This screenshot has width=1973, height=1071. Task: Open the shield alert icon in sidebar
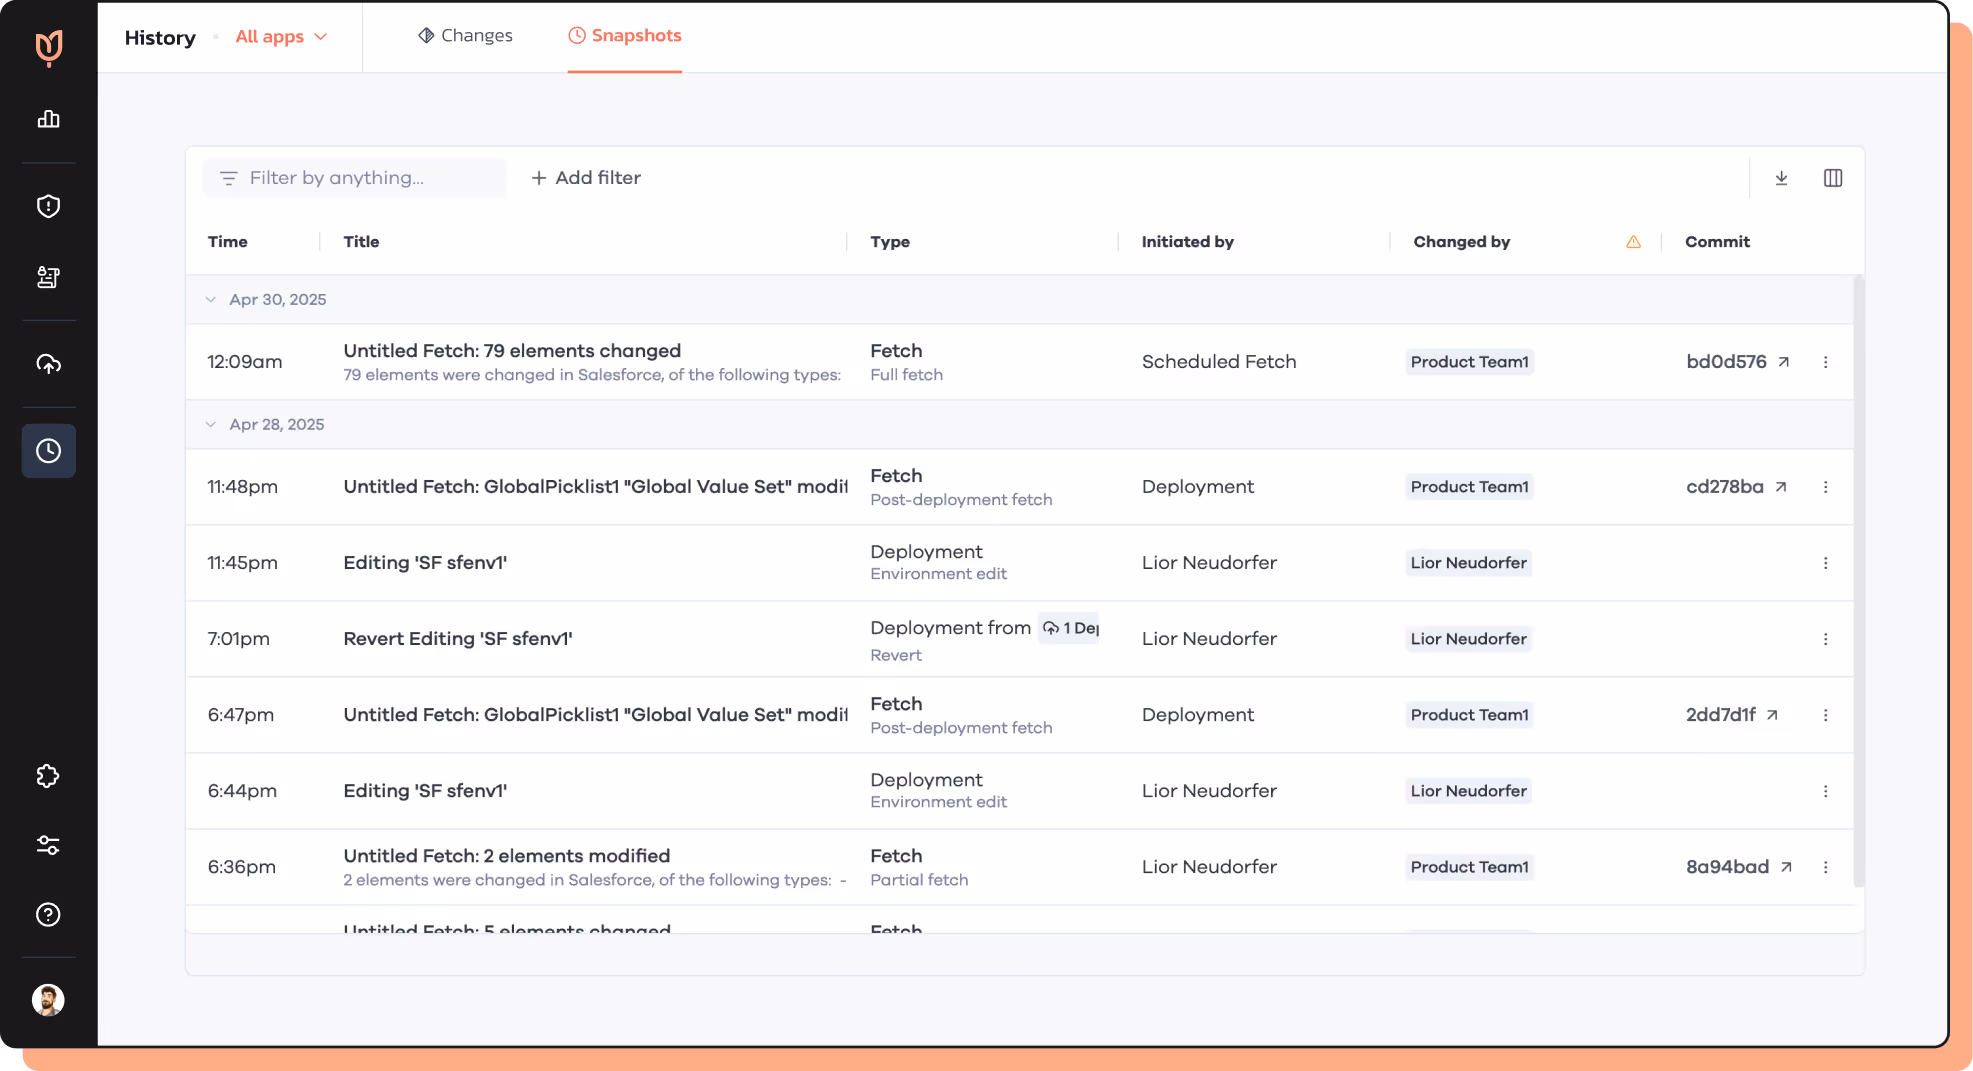(x=48, y=206)
